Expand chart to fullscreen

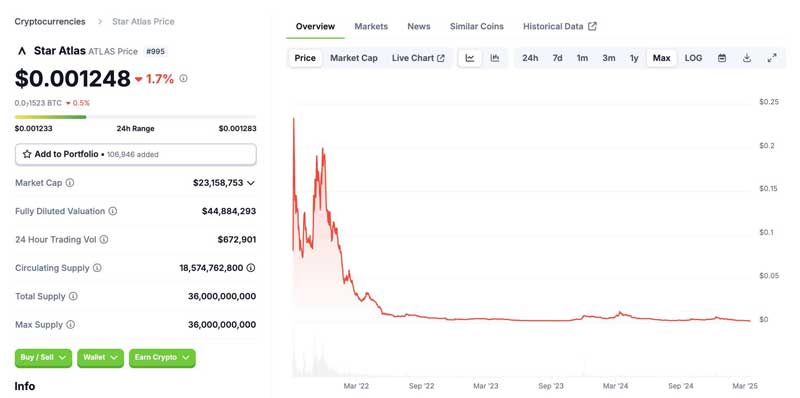coord(772,58)
